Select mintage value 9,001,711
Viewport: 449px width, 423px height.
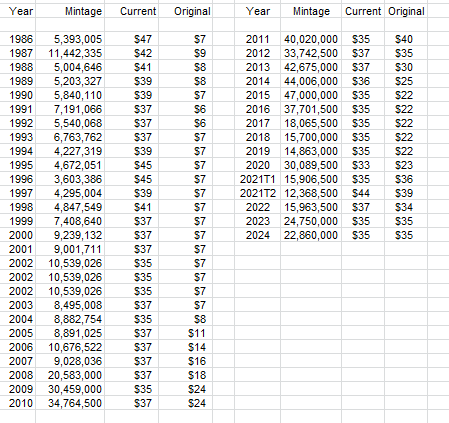point(70,249)
